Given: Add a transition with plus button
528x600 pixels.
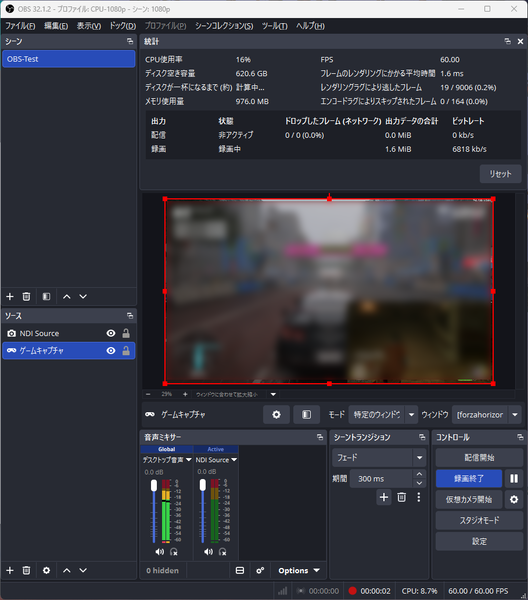Looking at the screenshot, I should coord(384,497).
